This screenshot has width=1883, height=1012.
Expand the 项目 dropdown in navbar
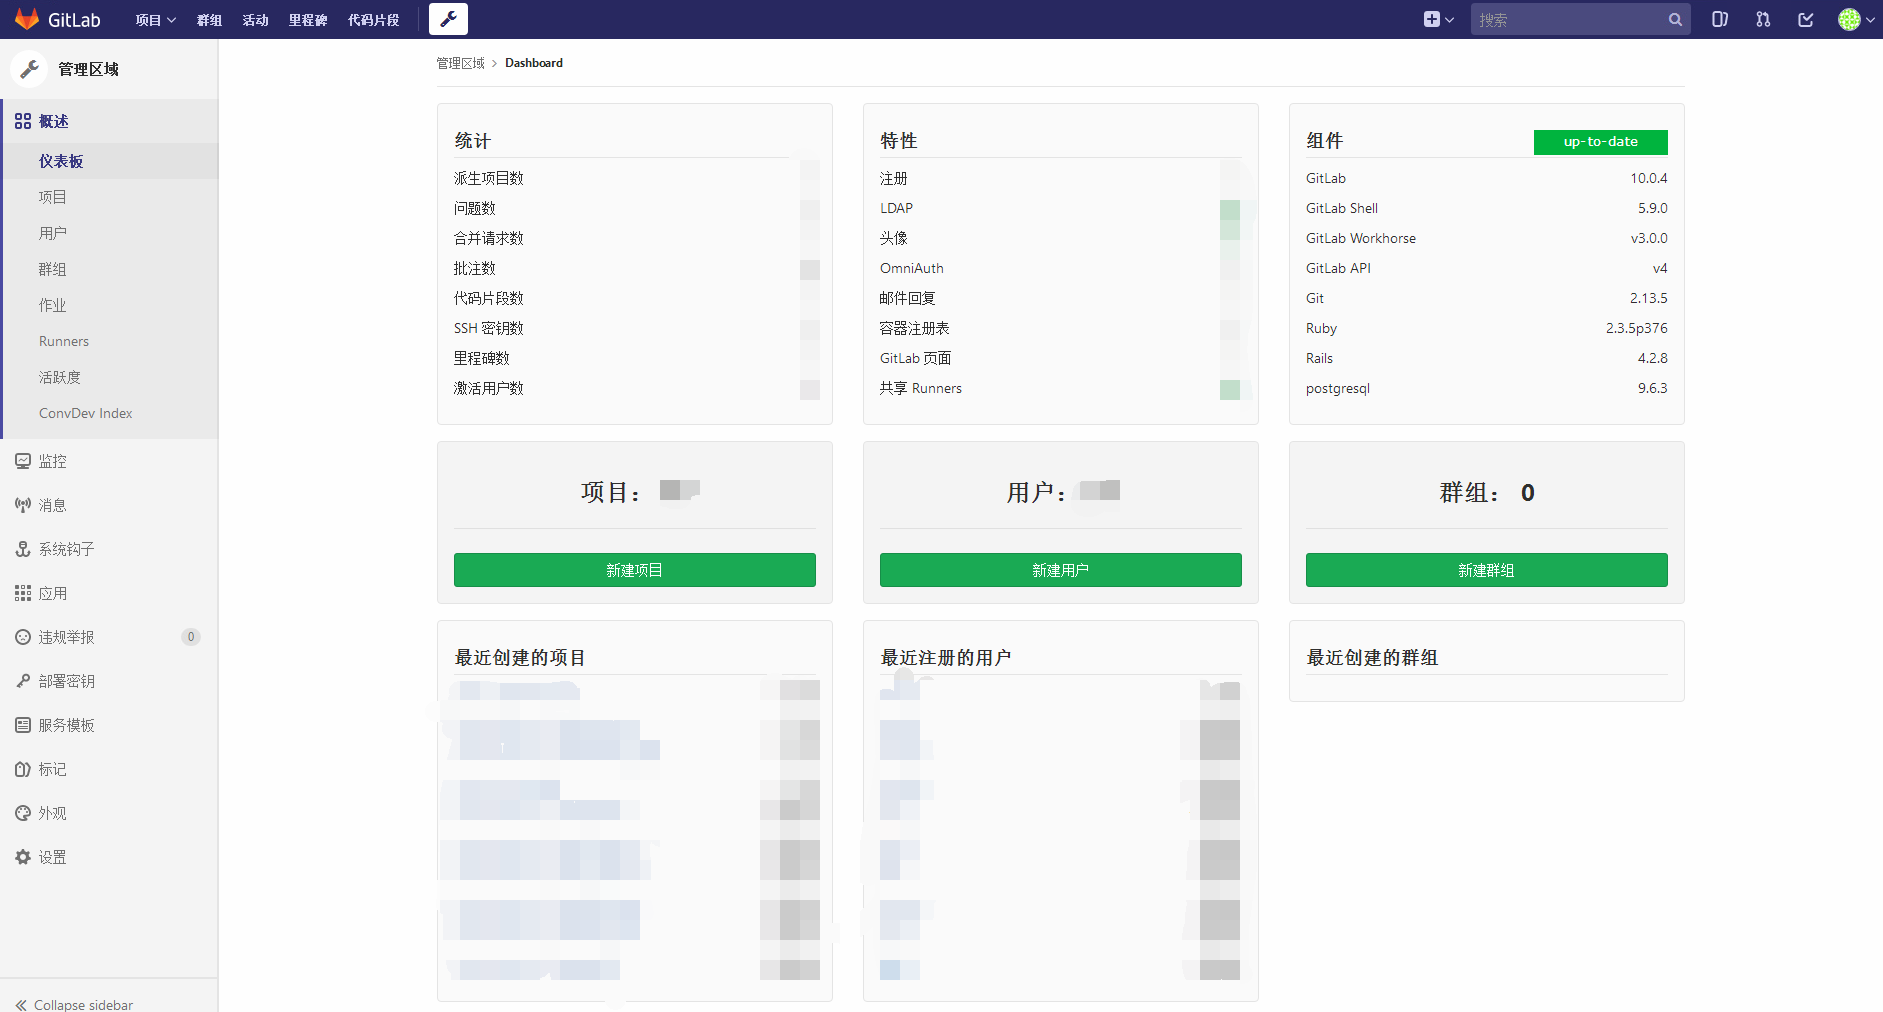coord(156,20)
